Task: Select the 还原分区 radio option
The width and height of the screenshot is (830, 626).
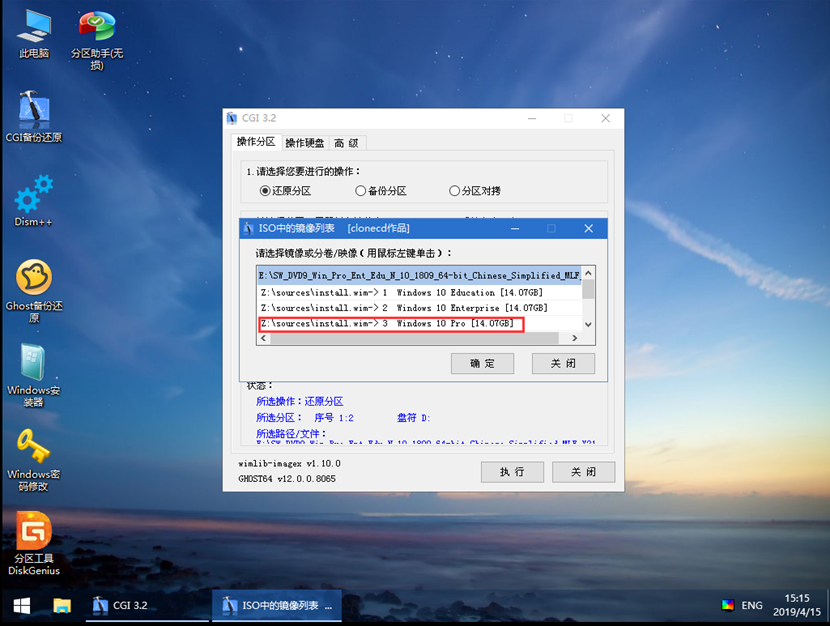Action: [265, 190]
